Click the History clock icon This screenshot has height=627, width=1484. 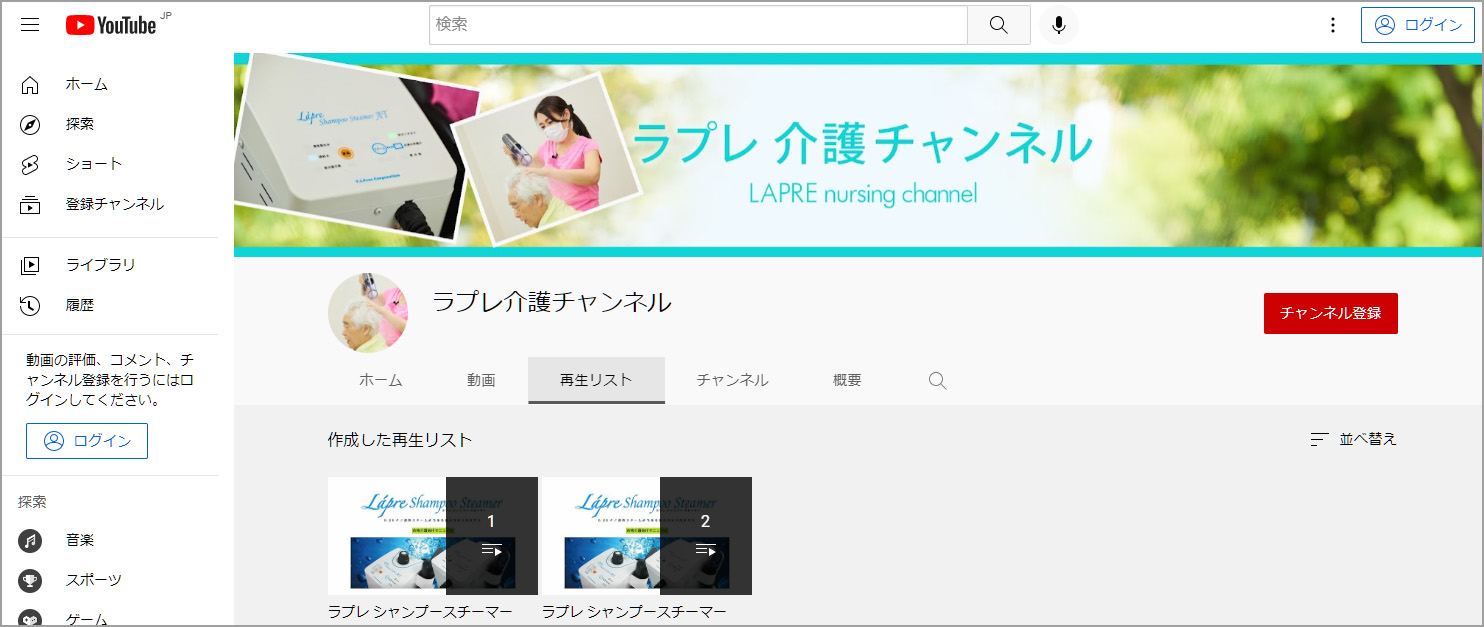(x=30, y=305)
